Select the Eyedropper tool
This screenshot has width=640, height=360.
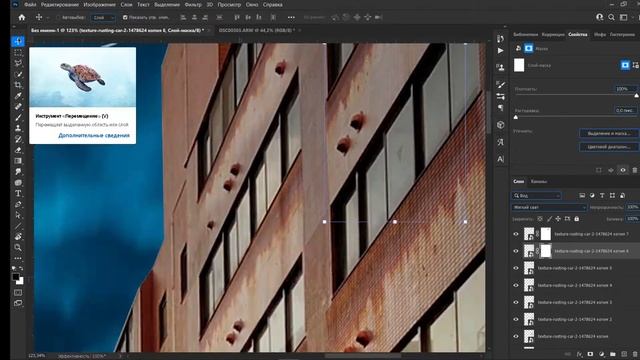18,96
